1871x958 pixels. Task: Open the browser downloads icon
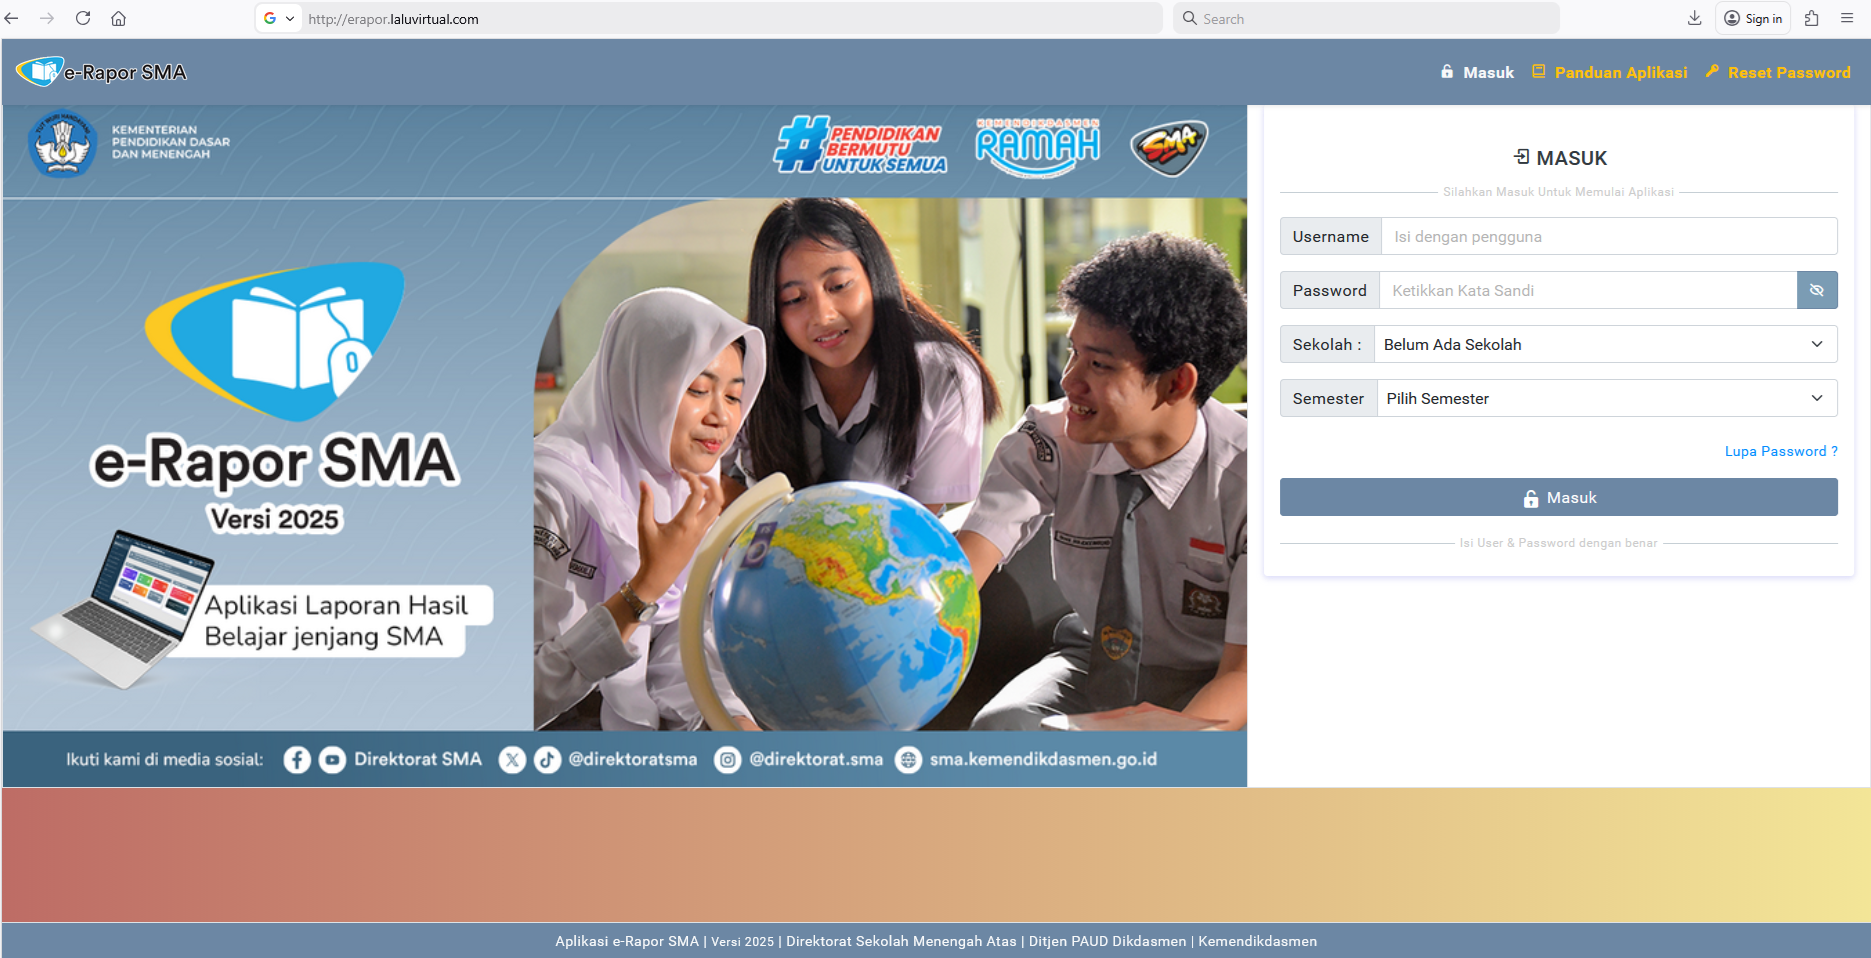pos(1694,18)
